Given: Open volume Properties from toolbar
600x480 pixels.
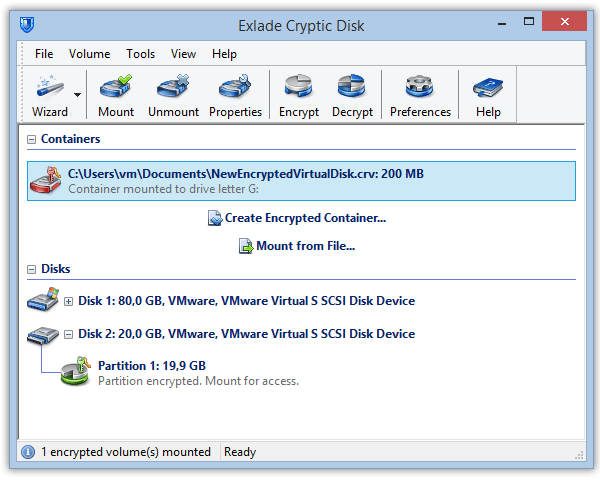Looking at the screenshot, I should (235, 95).
